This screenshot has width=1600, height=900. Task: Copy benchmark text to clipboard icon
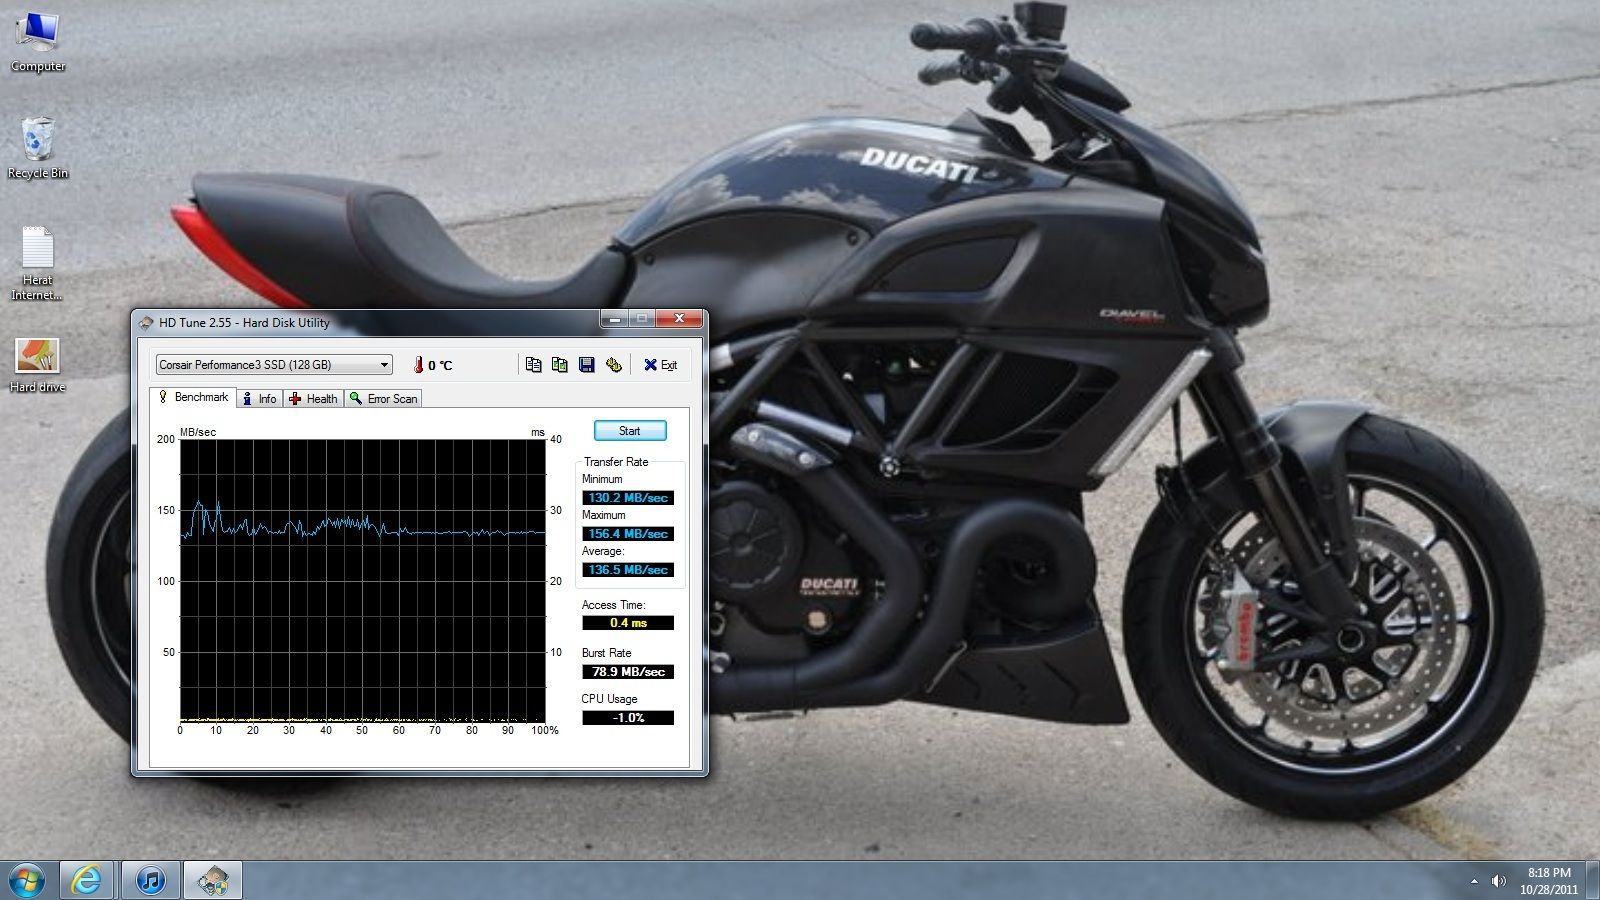coord(533,365)
